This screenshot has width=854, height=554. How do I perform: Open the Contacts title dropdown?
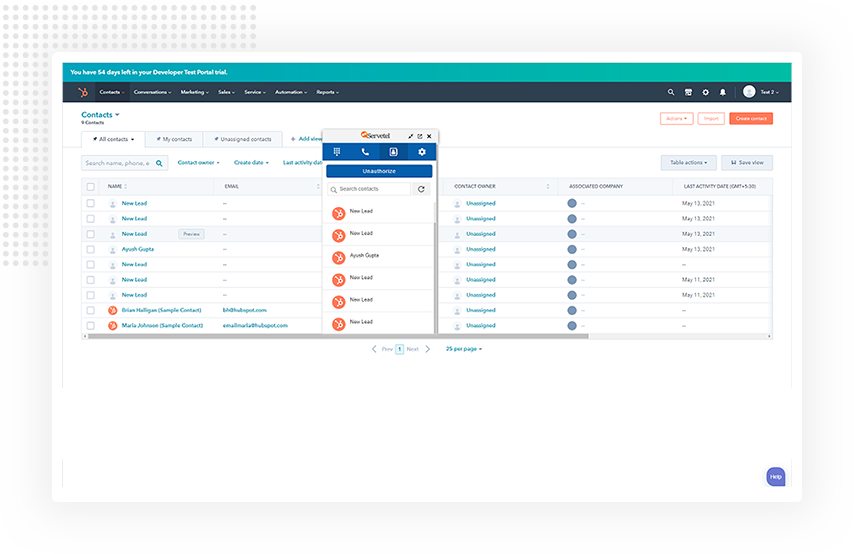click(x=100, y=115)
